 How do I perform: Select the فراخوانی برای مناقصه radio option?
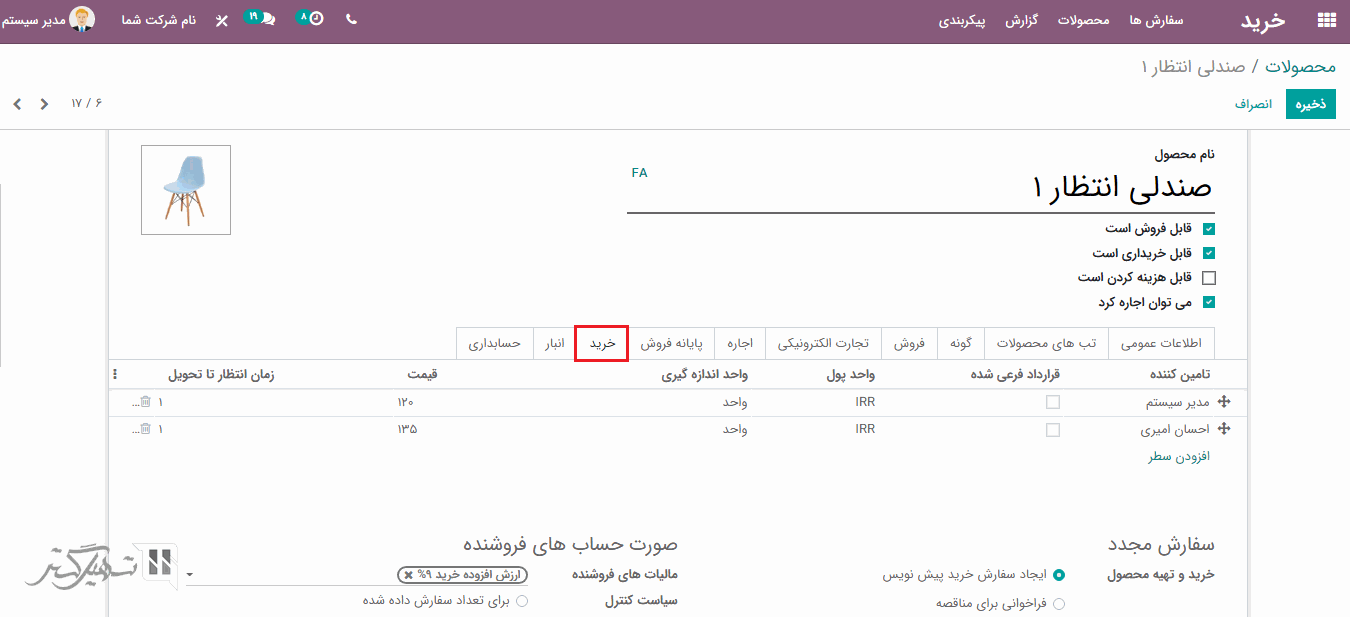(1059, 603)
